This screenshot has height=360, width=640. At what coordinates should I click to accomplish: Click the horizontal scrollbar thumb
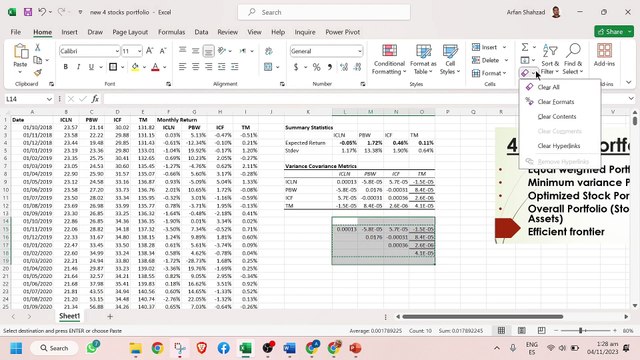tap(482, 316)
